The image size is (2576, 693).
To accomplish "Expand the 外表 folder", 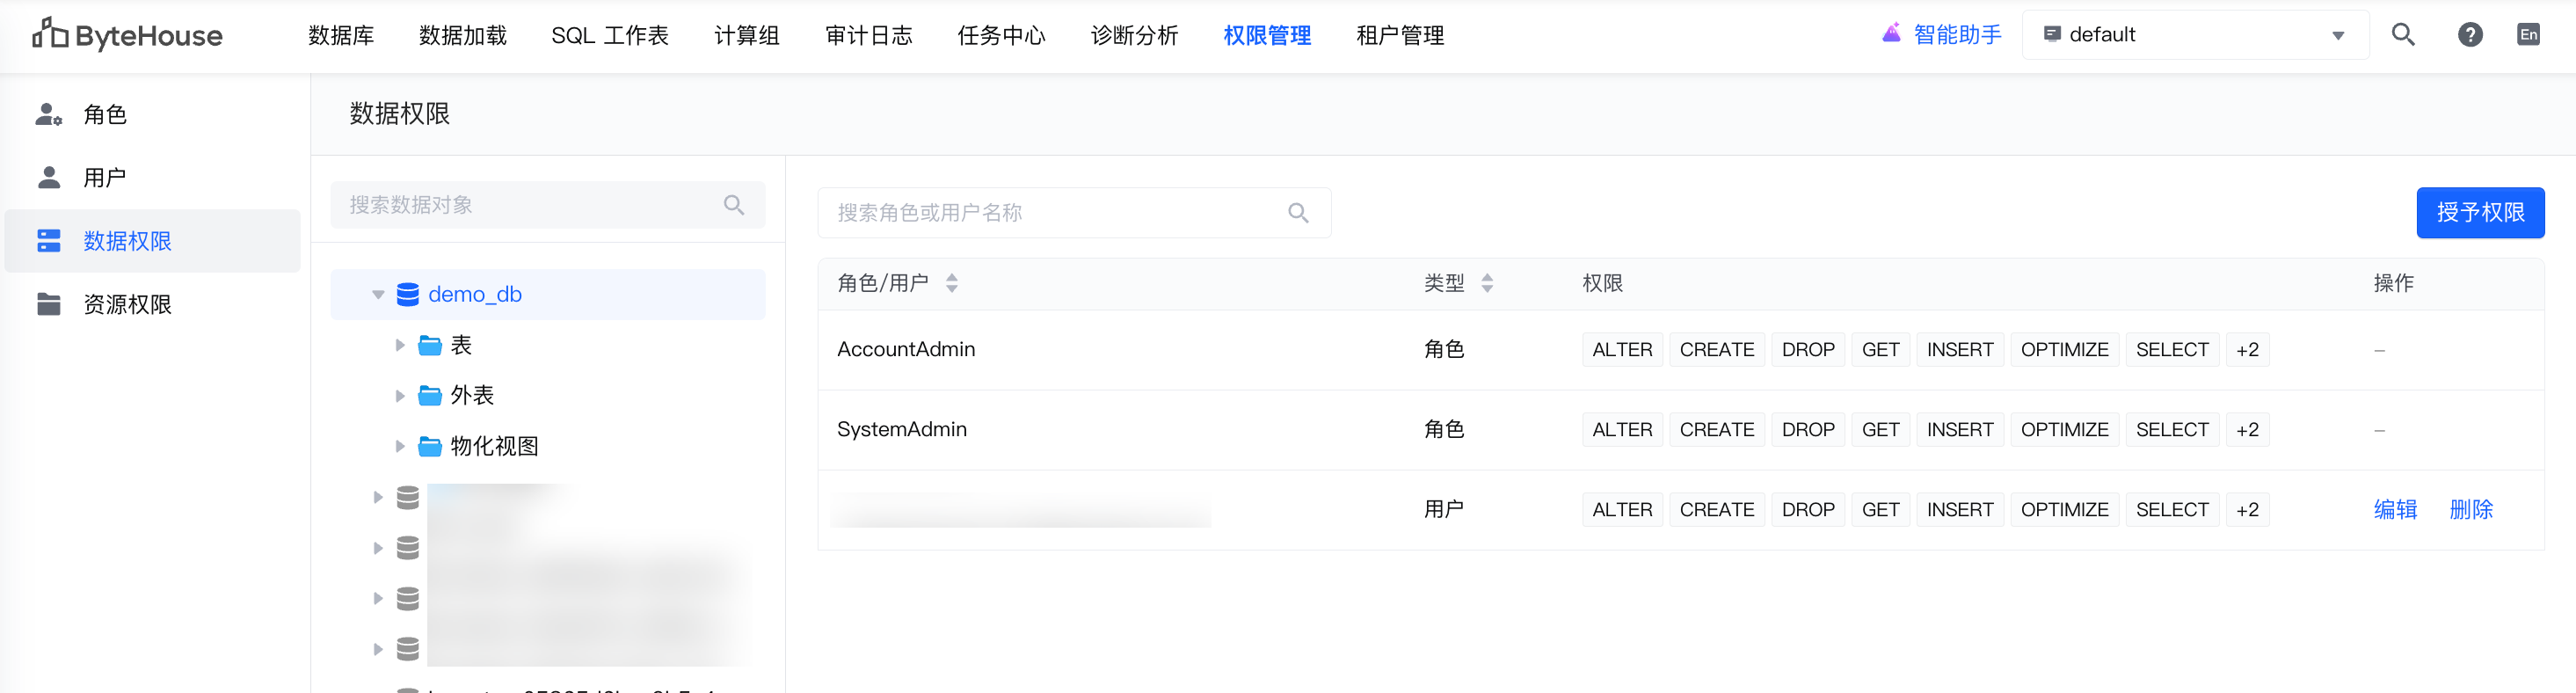I will (x=400, y=396).
